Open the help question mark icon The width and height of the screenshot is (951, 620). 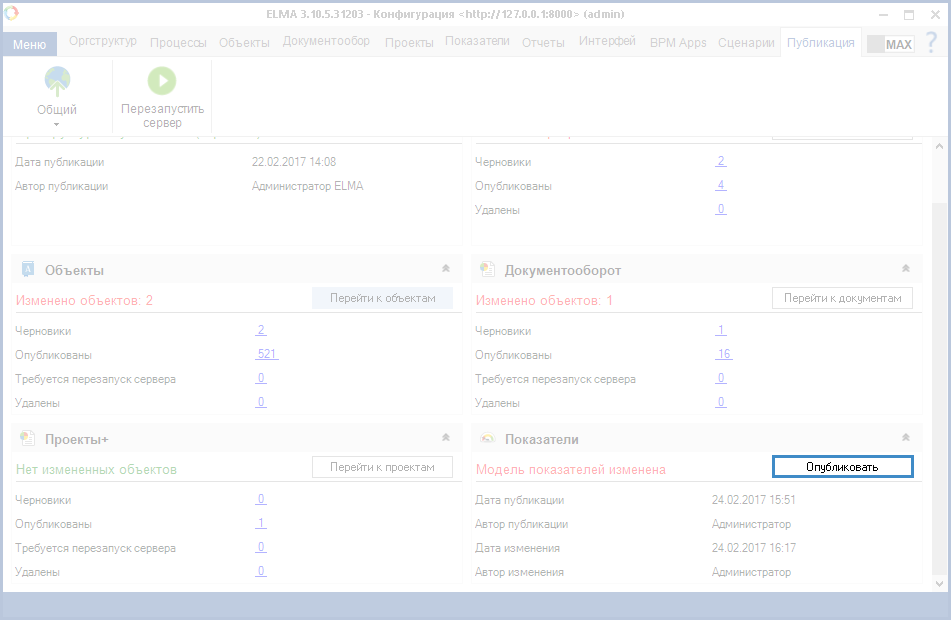point(931,43)
